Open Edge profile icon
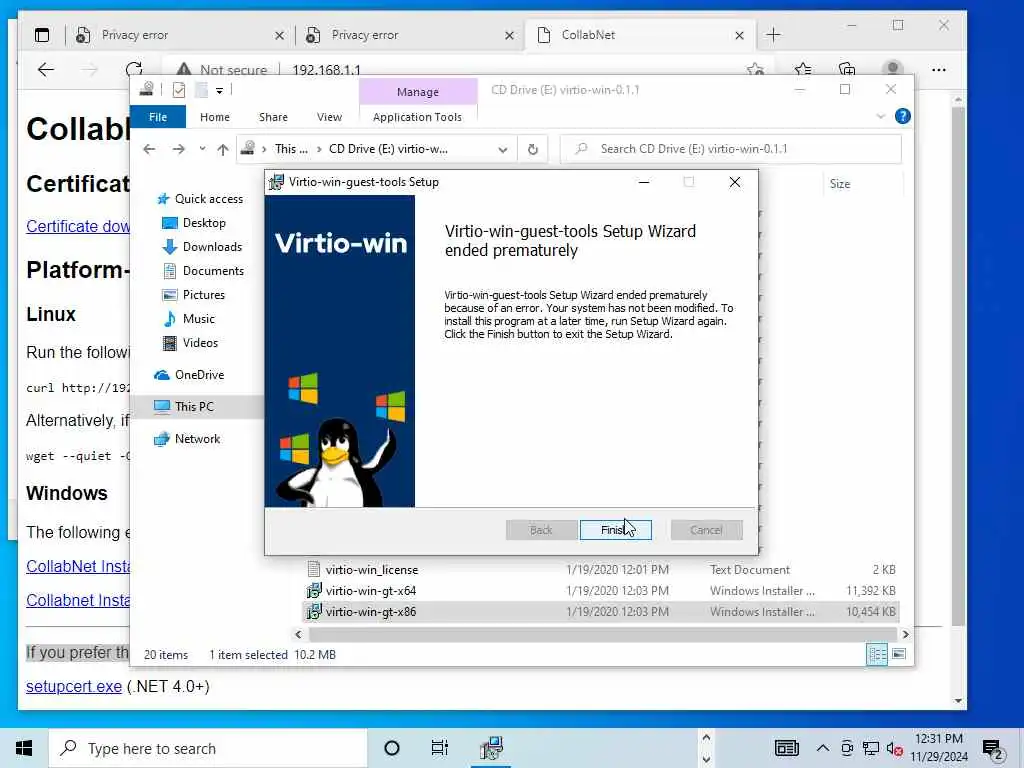Viewport: 1024px width, 768px height. 892,69
